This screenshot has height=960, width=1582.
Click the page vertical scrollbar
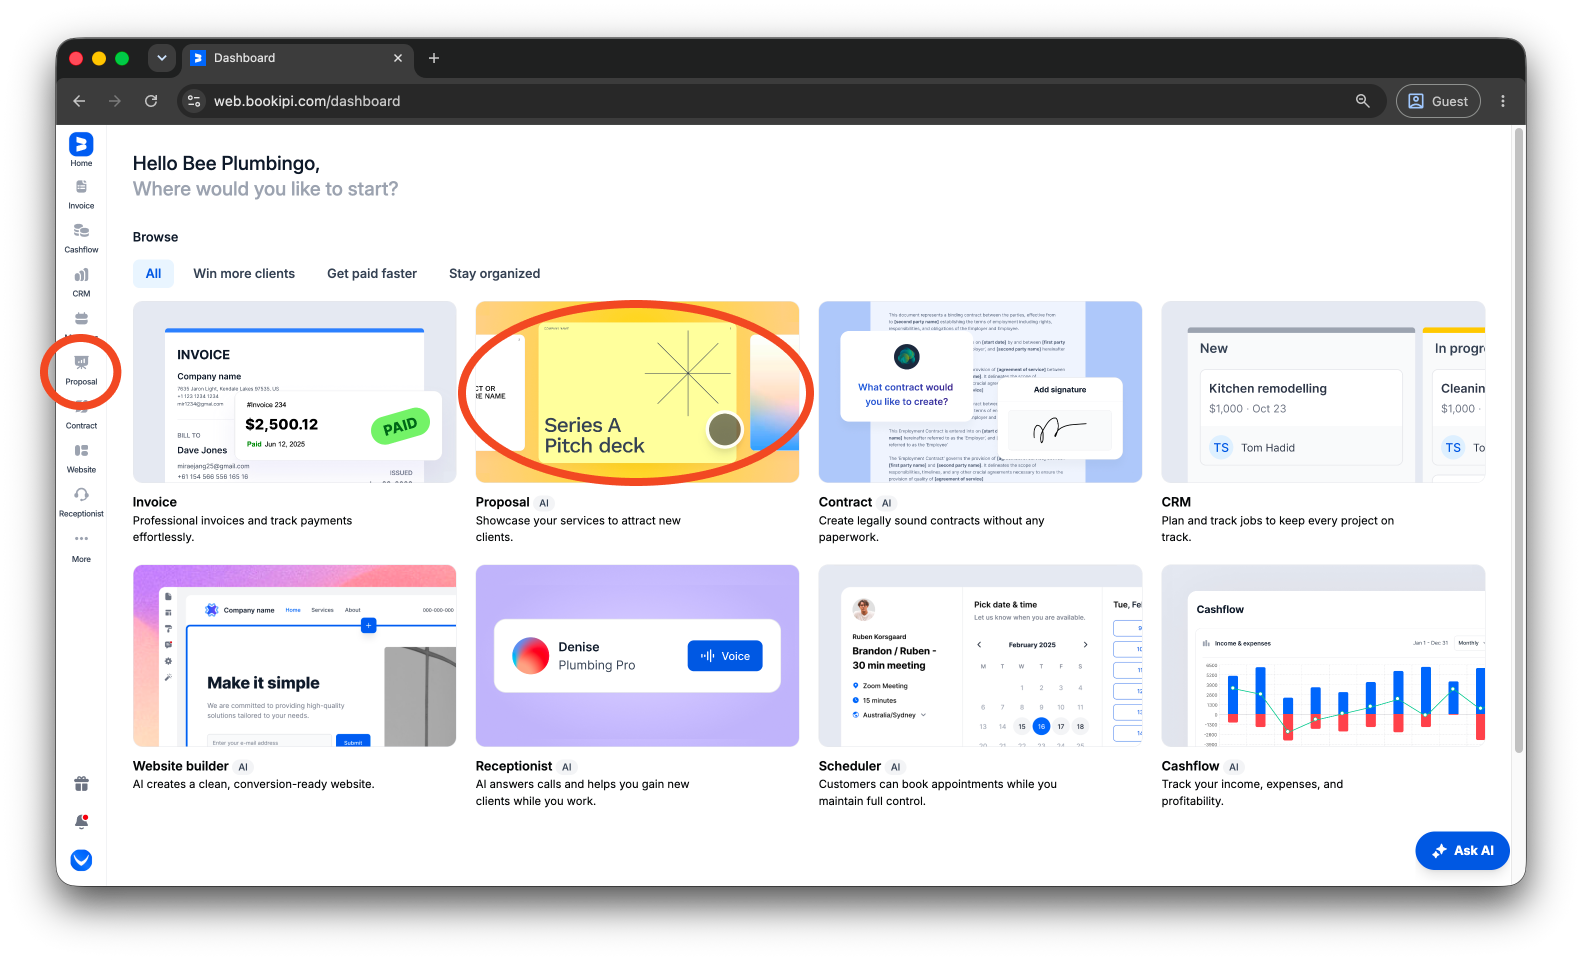coord(1519,440)
